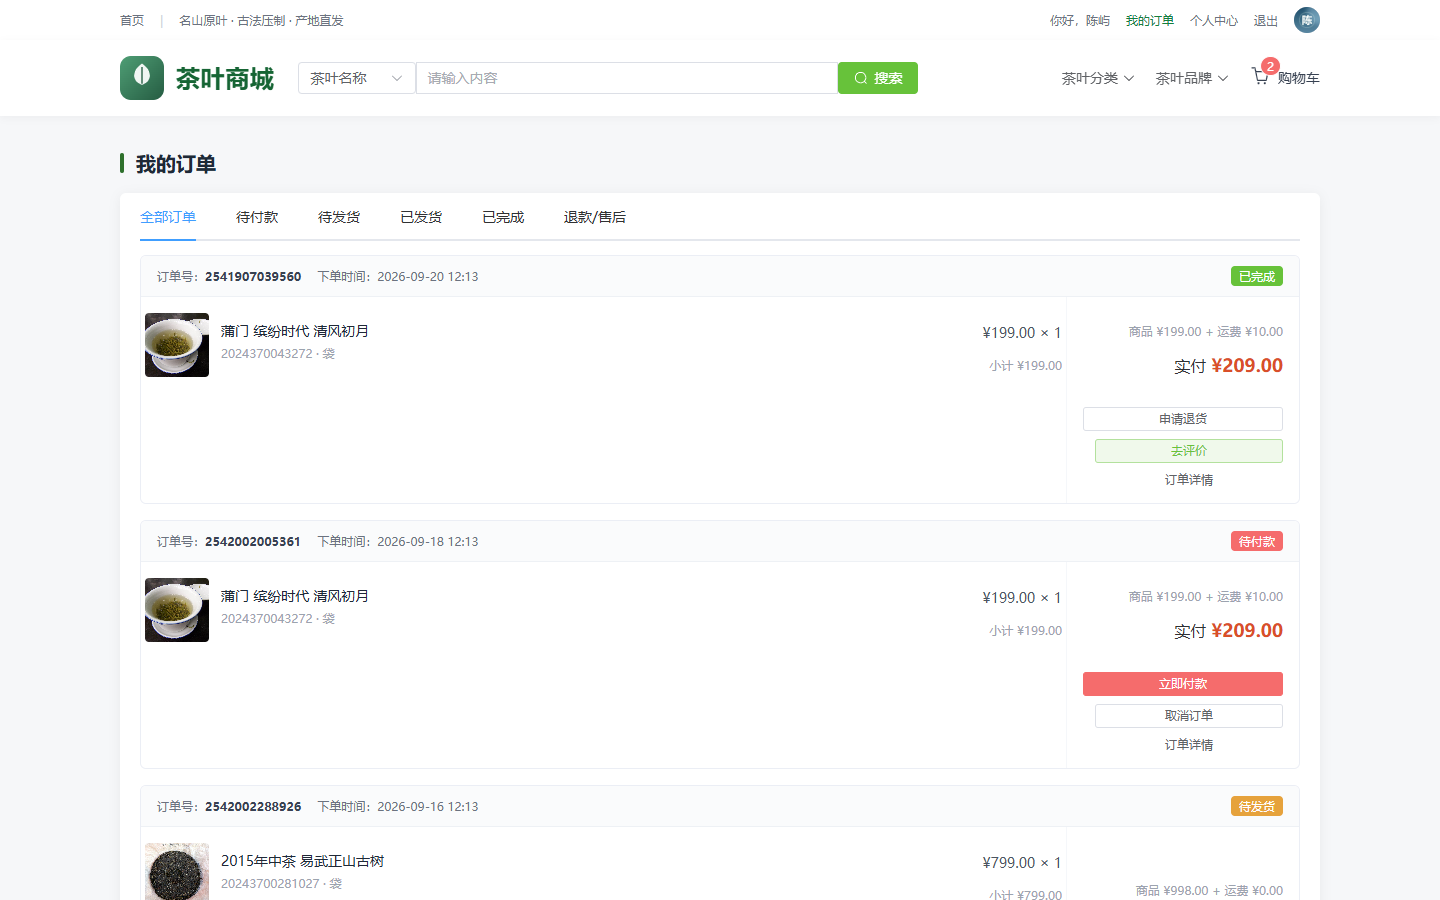1440x900 pixels.
Task: Click 个人中心 link in top bar
Action: click(x=1214, y=20)
